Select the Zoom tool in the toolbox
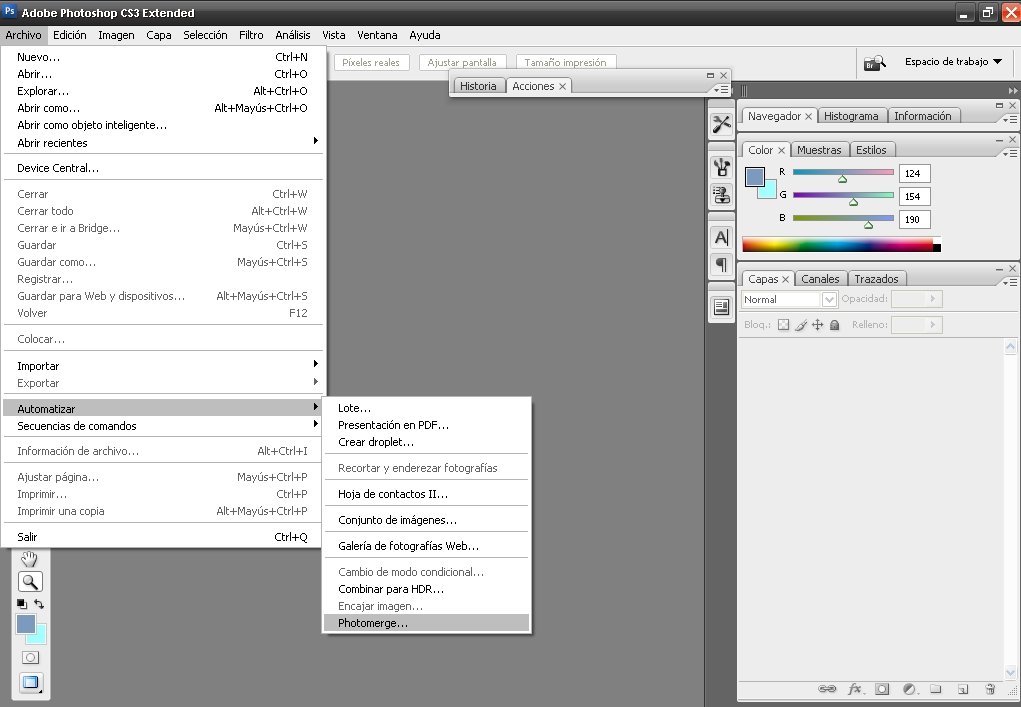 31,581
